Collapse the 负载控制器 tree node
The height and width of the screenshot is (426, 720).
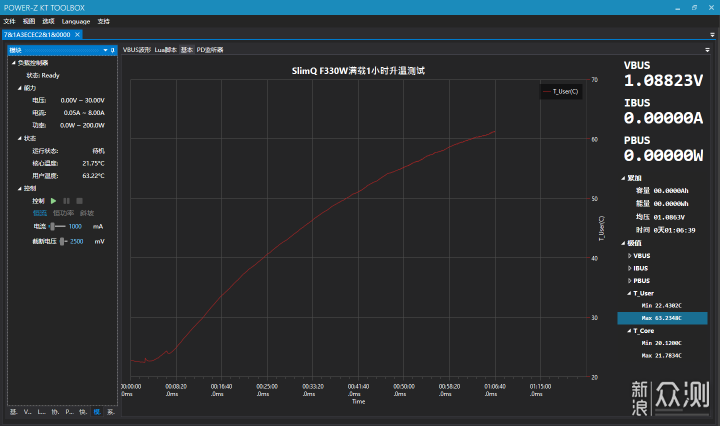[13, 63]
